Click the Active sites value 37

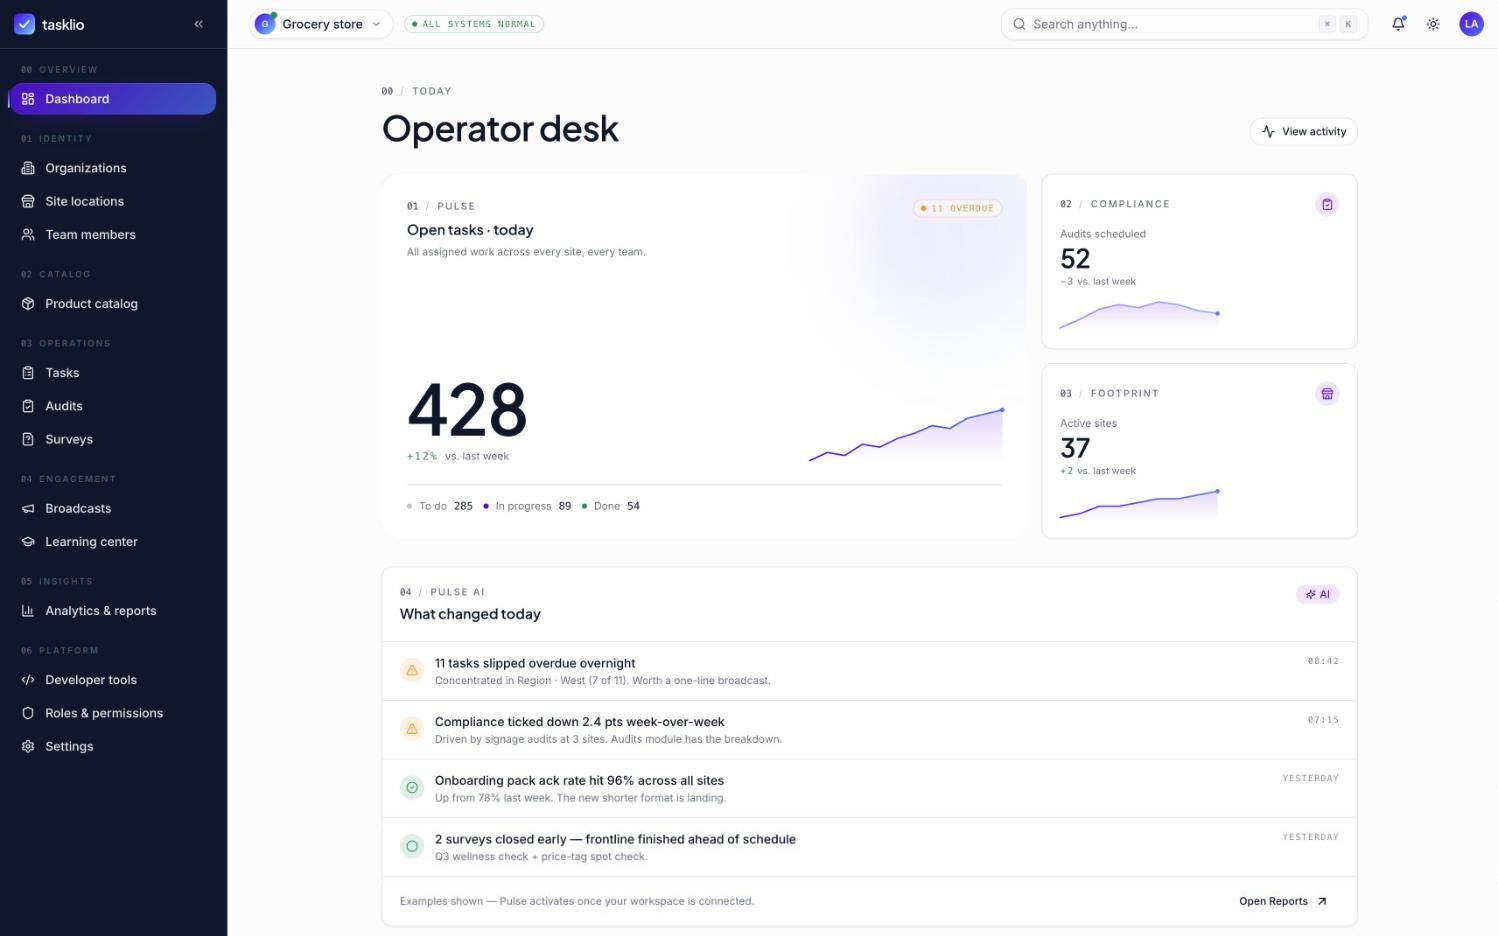click(x=1075, y=448)
